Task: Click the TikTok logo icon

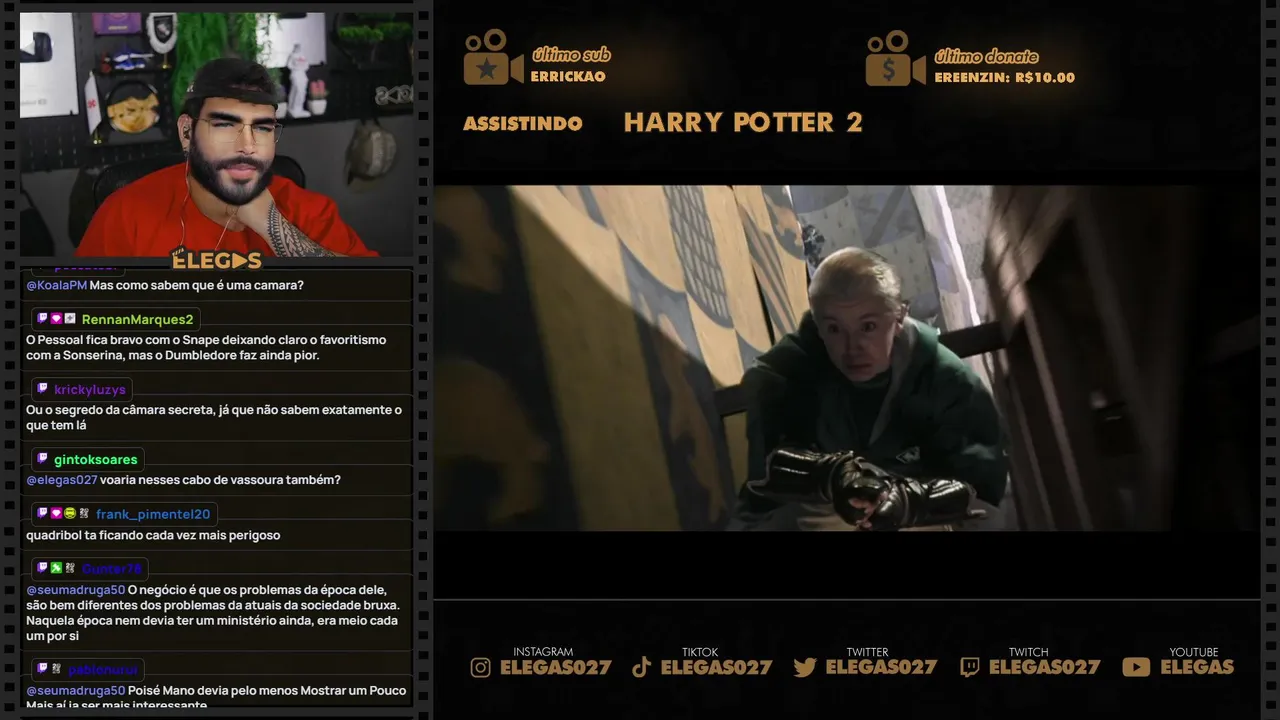Action: (x=642, y=667)
